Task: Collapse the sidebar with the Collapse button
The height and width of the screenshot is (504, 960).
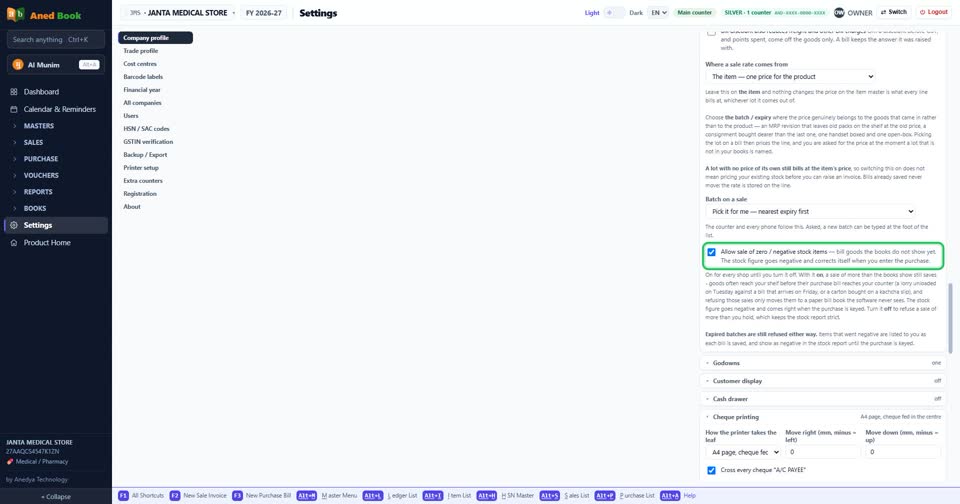Action: [56, 497]
